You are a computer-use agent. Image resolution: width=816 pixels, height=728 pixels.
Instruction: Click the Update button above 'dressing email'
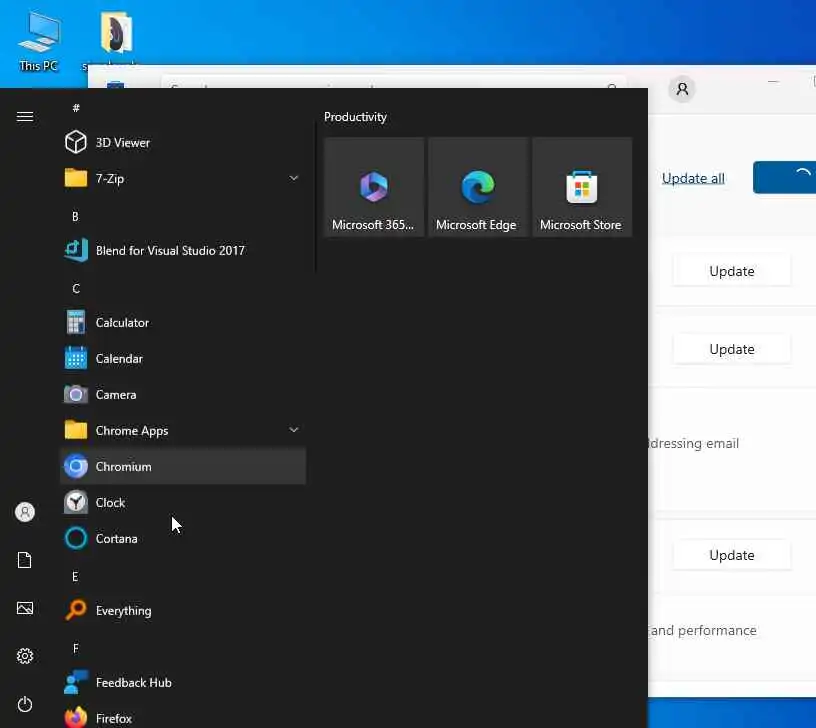(x=732, y=349)
